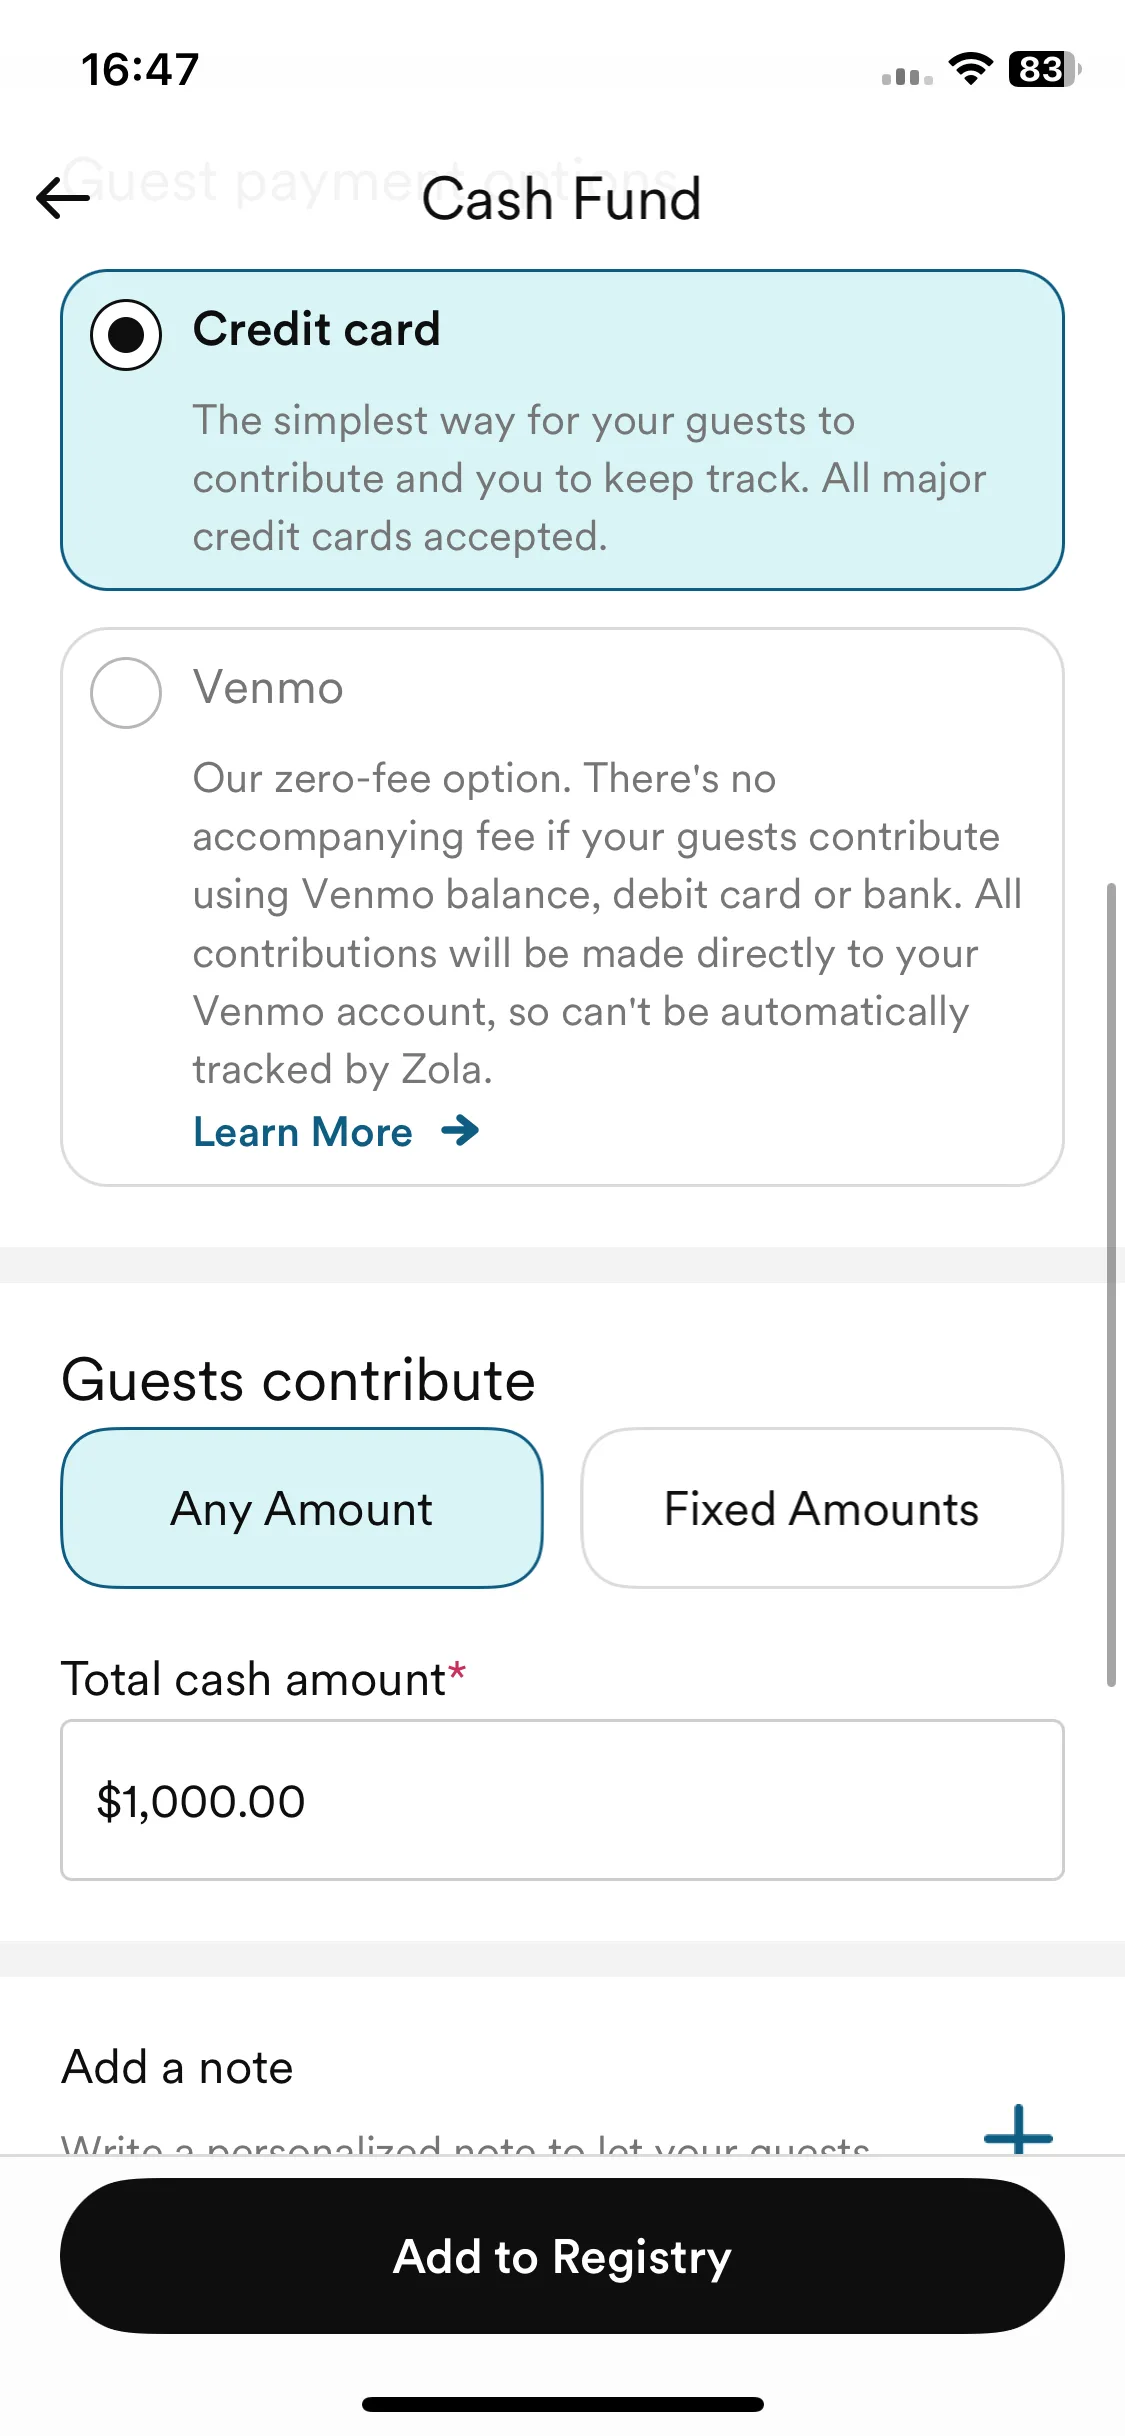Tap the home indicator bar at bottom
The width and height of the screenshot is (1125, 2436).
click(562, 2404)
